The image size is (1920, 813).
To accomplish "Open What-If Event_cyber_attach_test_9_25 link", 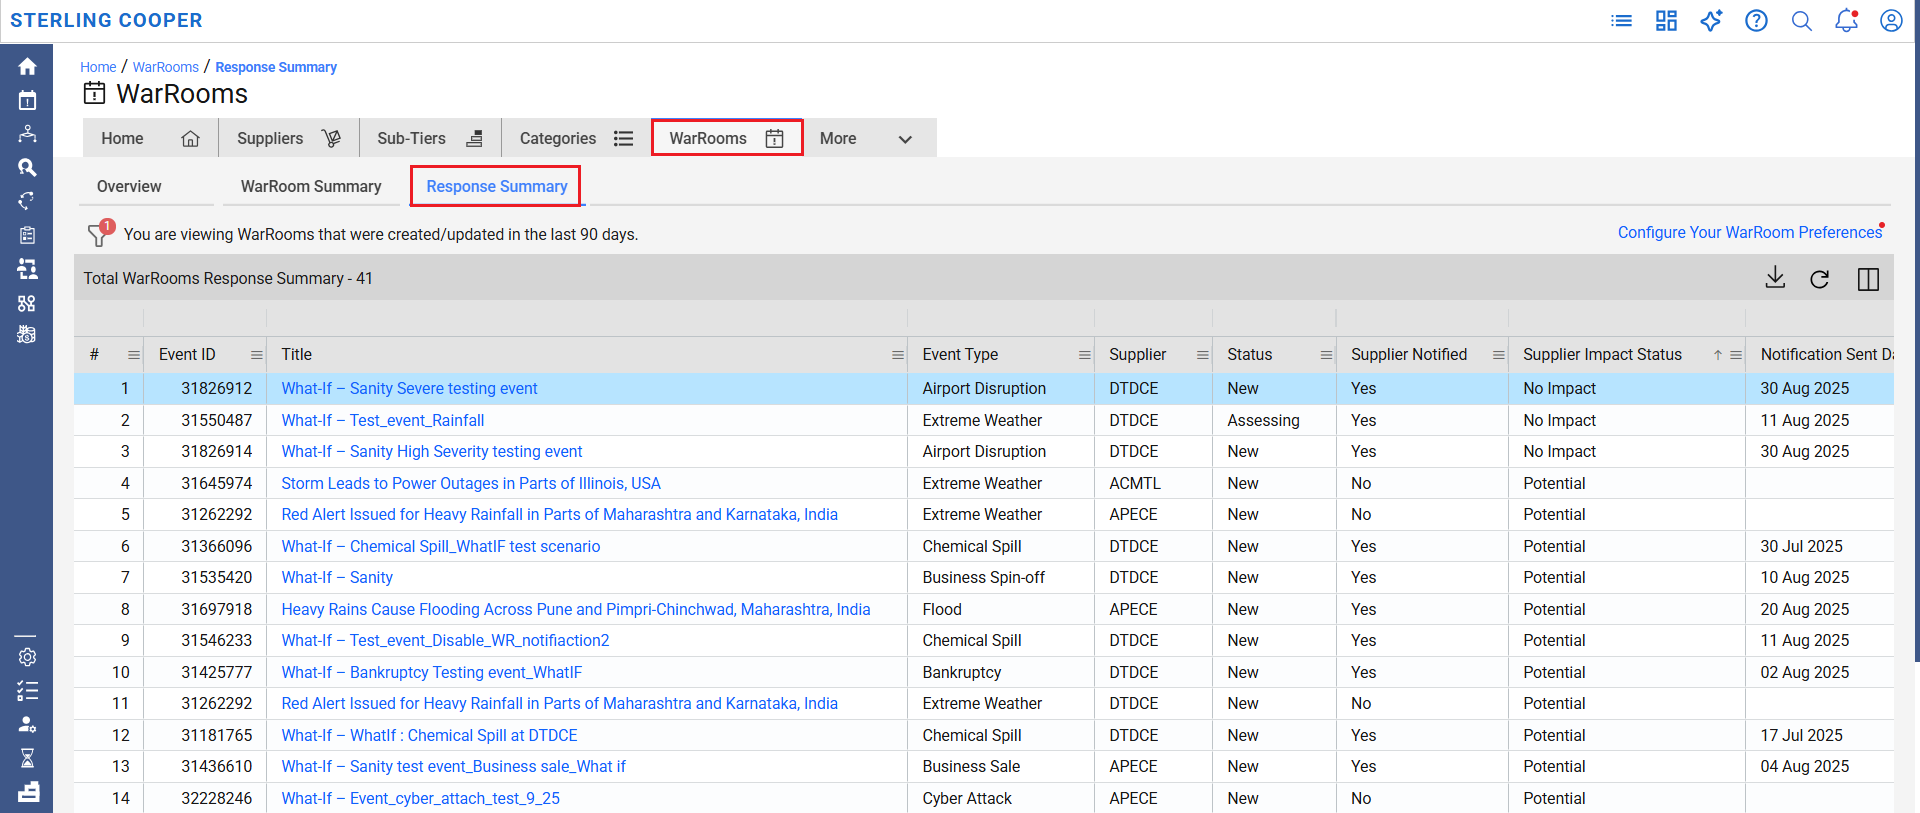I will tap(420, 798).
